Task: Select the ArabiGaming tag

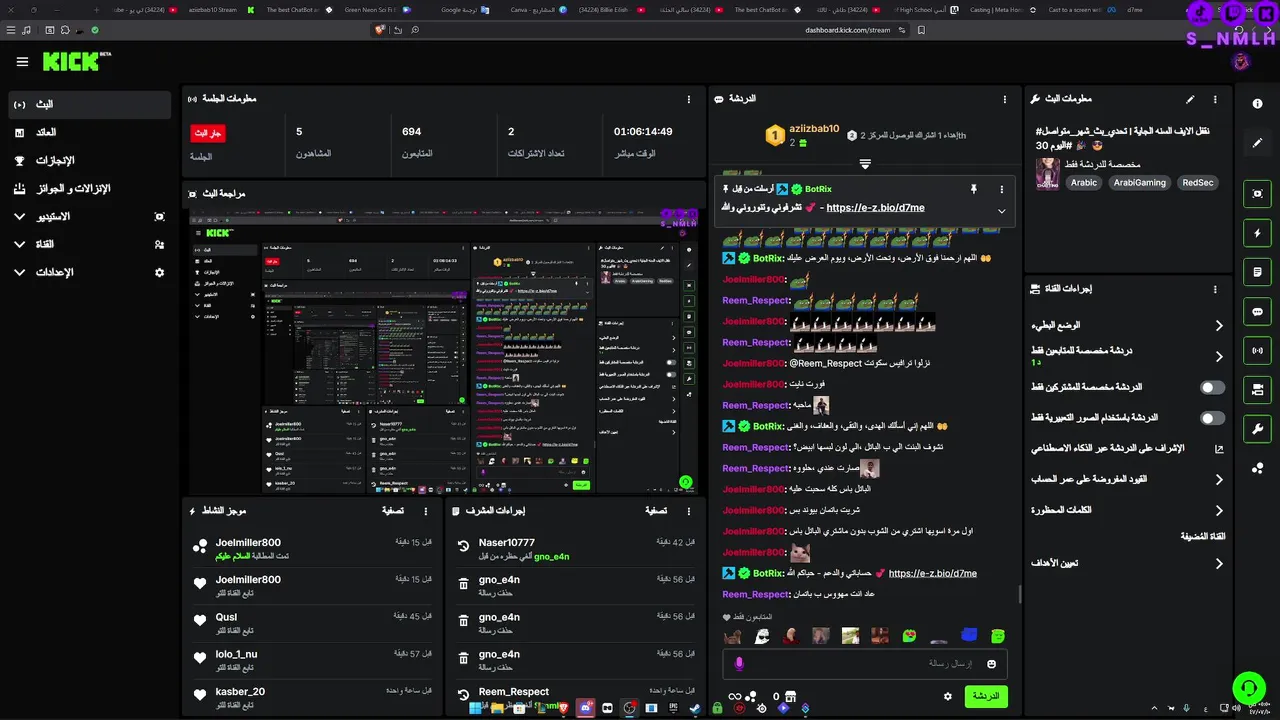Action: [x=1140, y=183]
